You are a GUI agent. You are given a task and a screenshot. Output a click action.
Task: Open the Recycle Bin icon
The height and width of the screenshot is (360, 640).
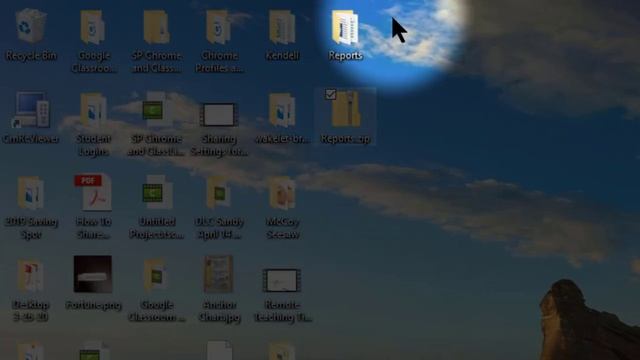pos(31,27)
